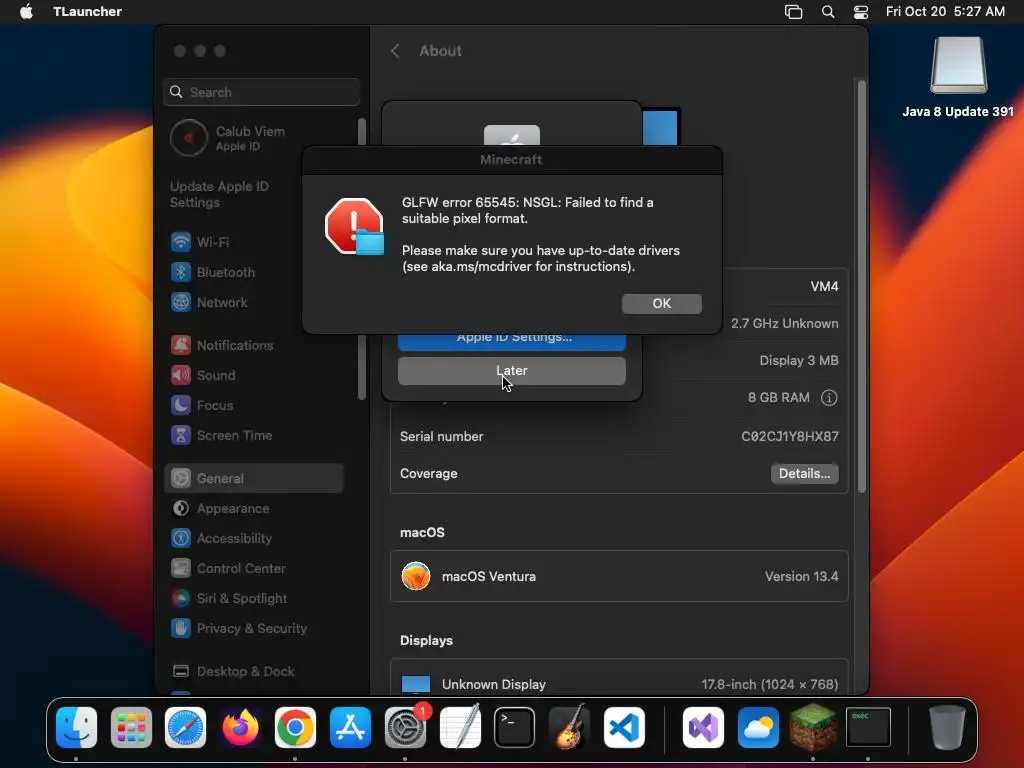Open Terminal from the Dock

coord(515,727)
